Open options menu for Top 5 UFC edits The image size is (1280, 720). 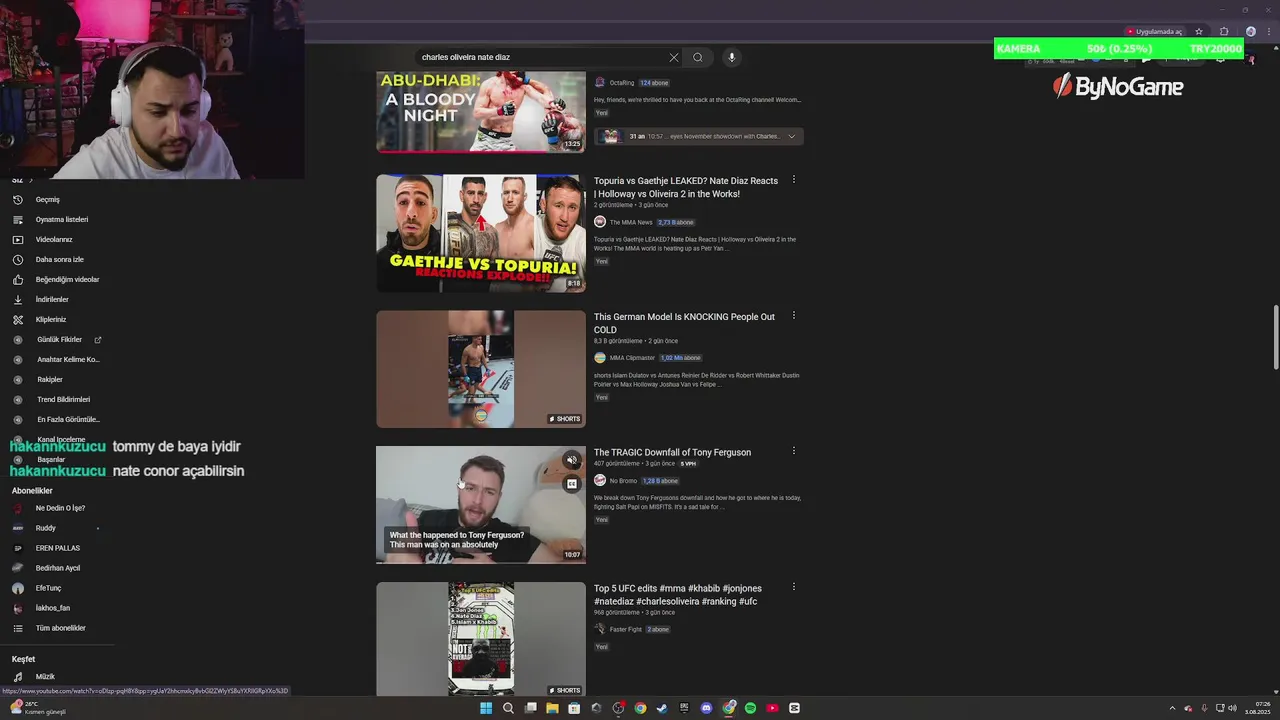794,587
